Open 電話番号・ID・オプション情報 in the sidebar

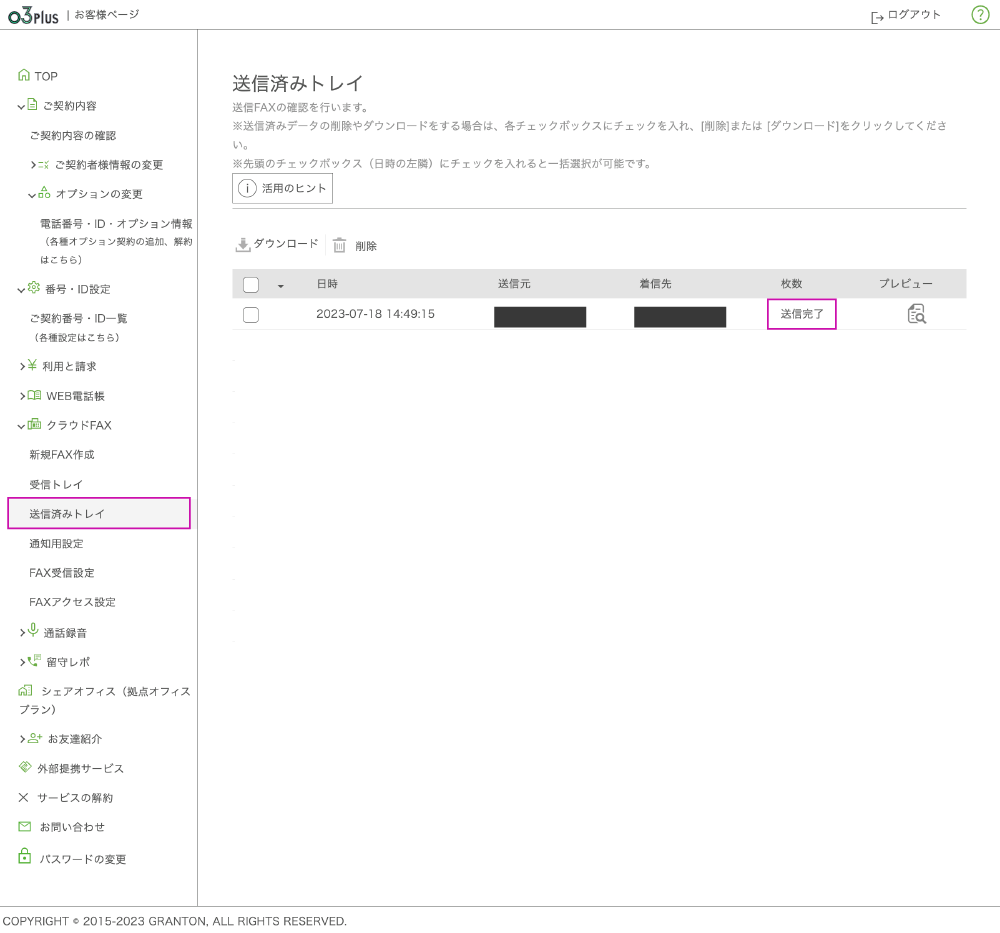click(x=116, y=223)
